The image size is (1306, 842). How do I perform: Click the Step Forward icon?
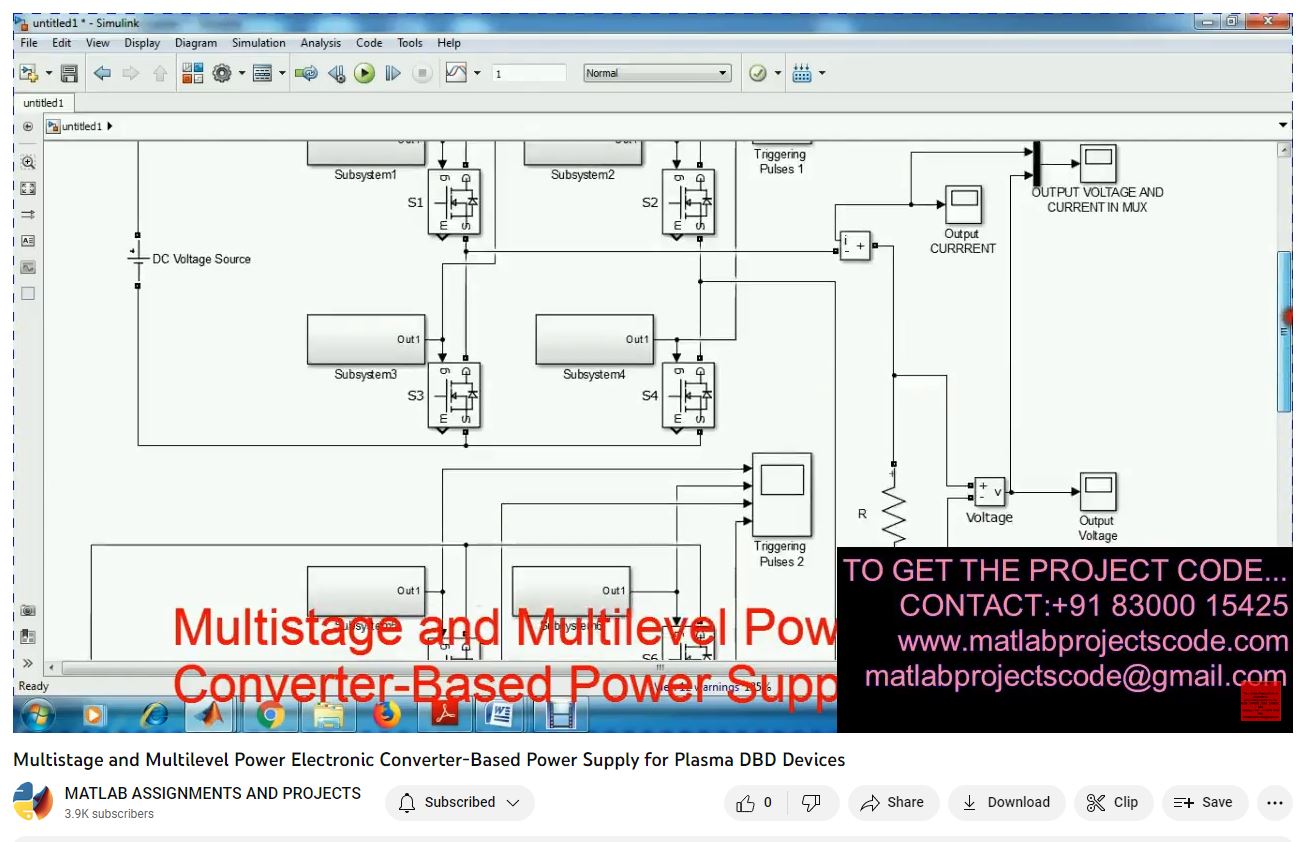pyautogui.click(x=393, y=73)
